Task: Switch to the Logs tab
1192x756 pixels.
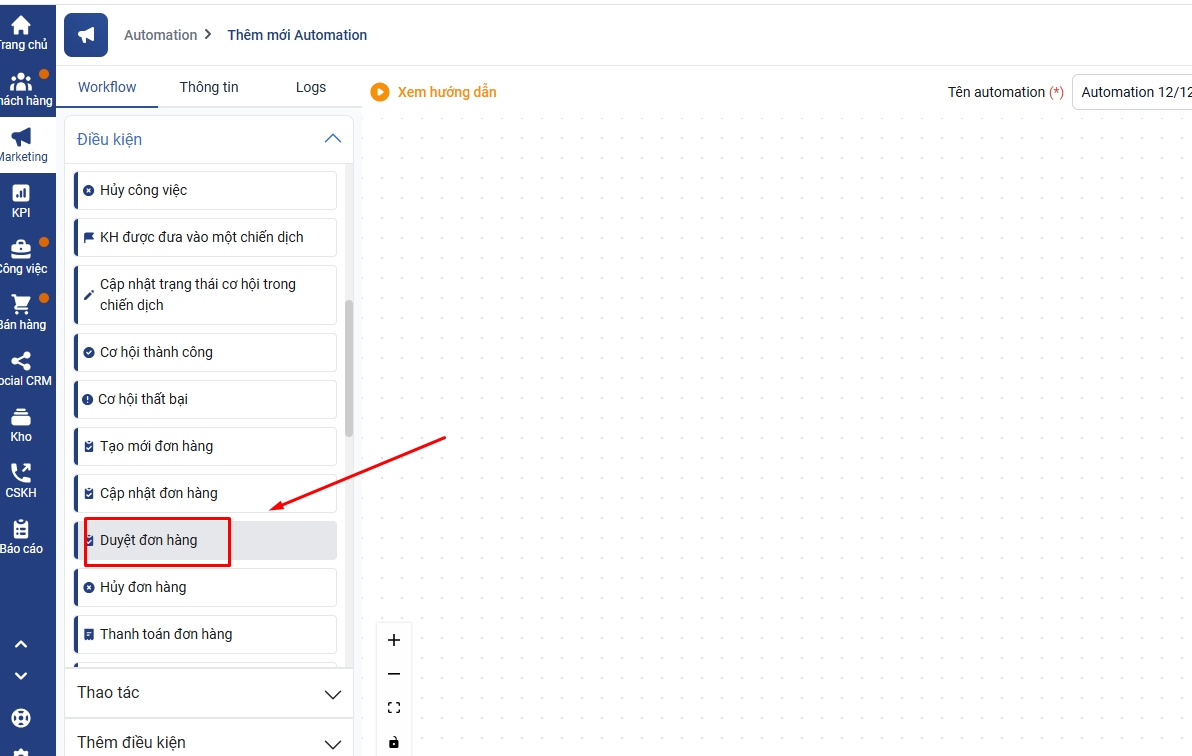Action: (311, 87)
